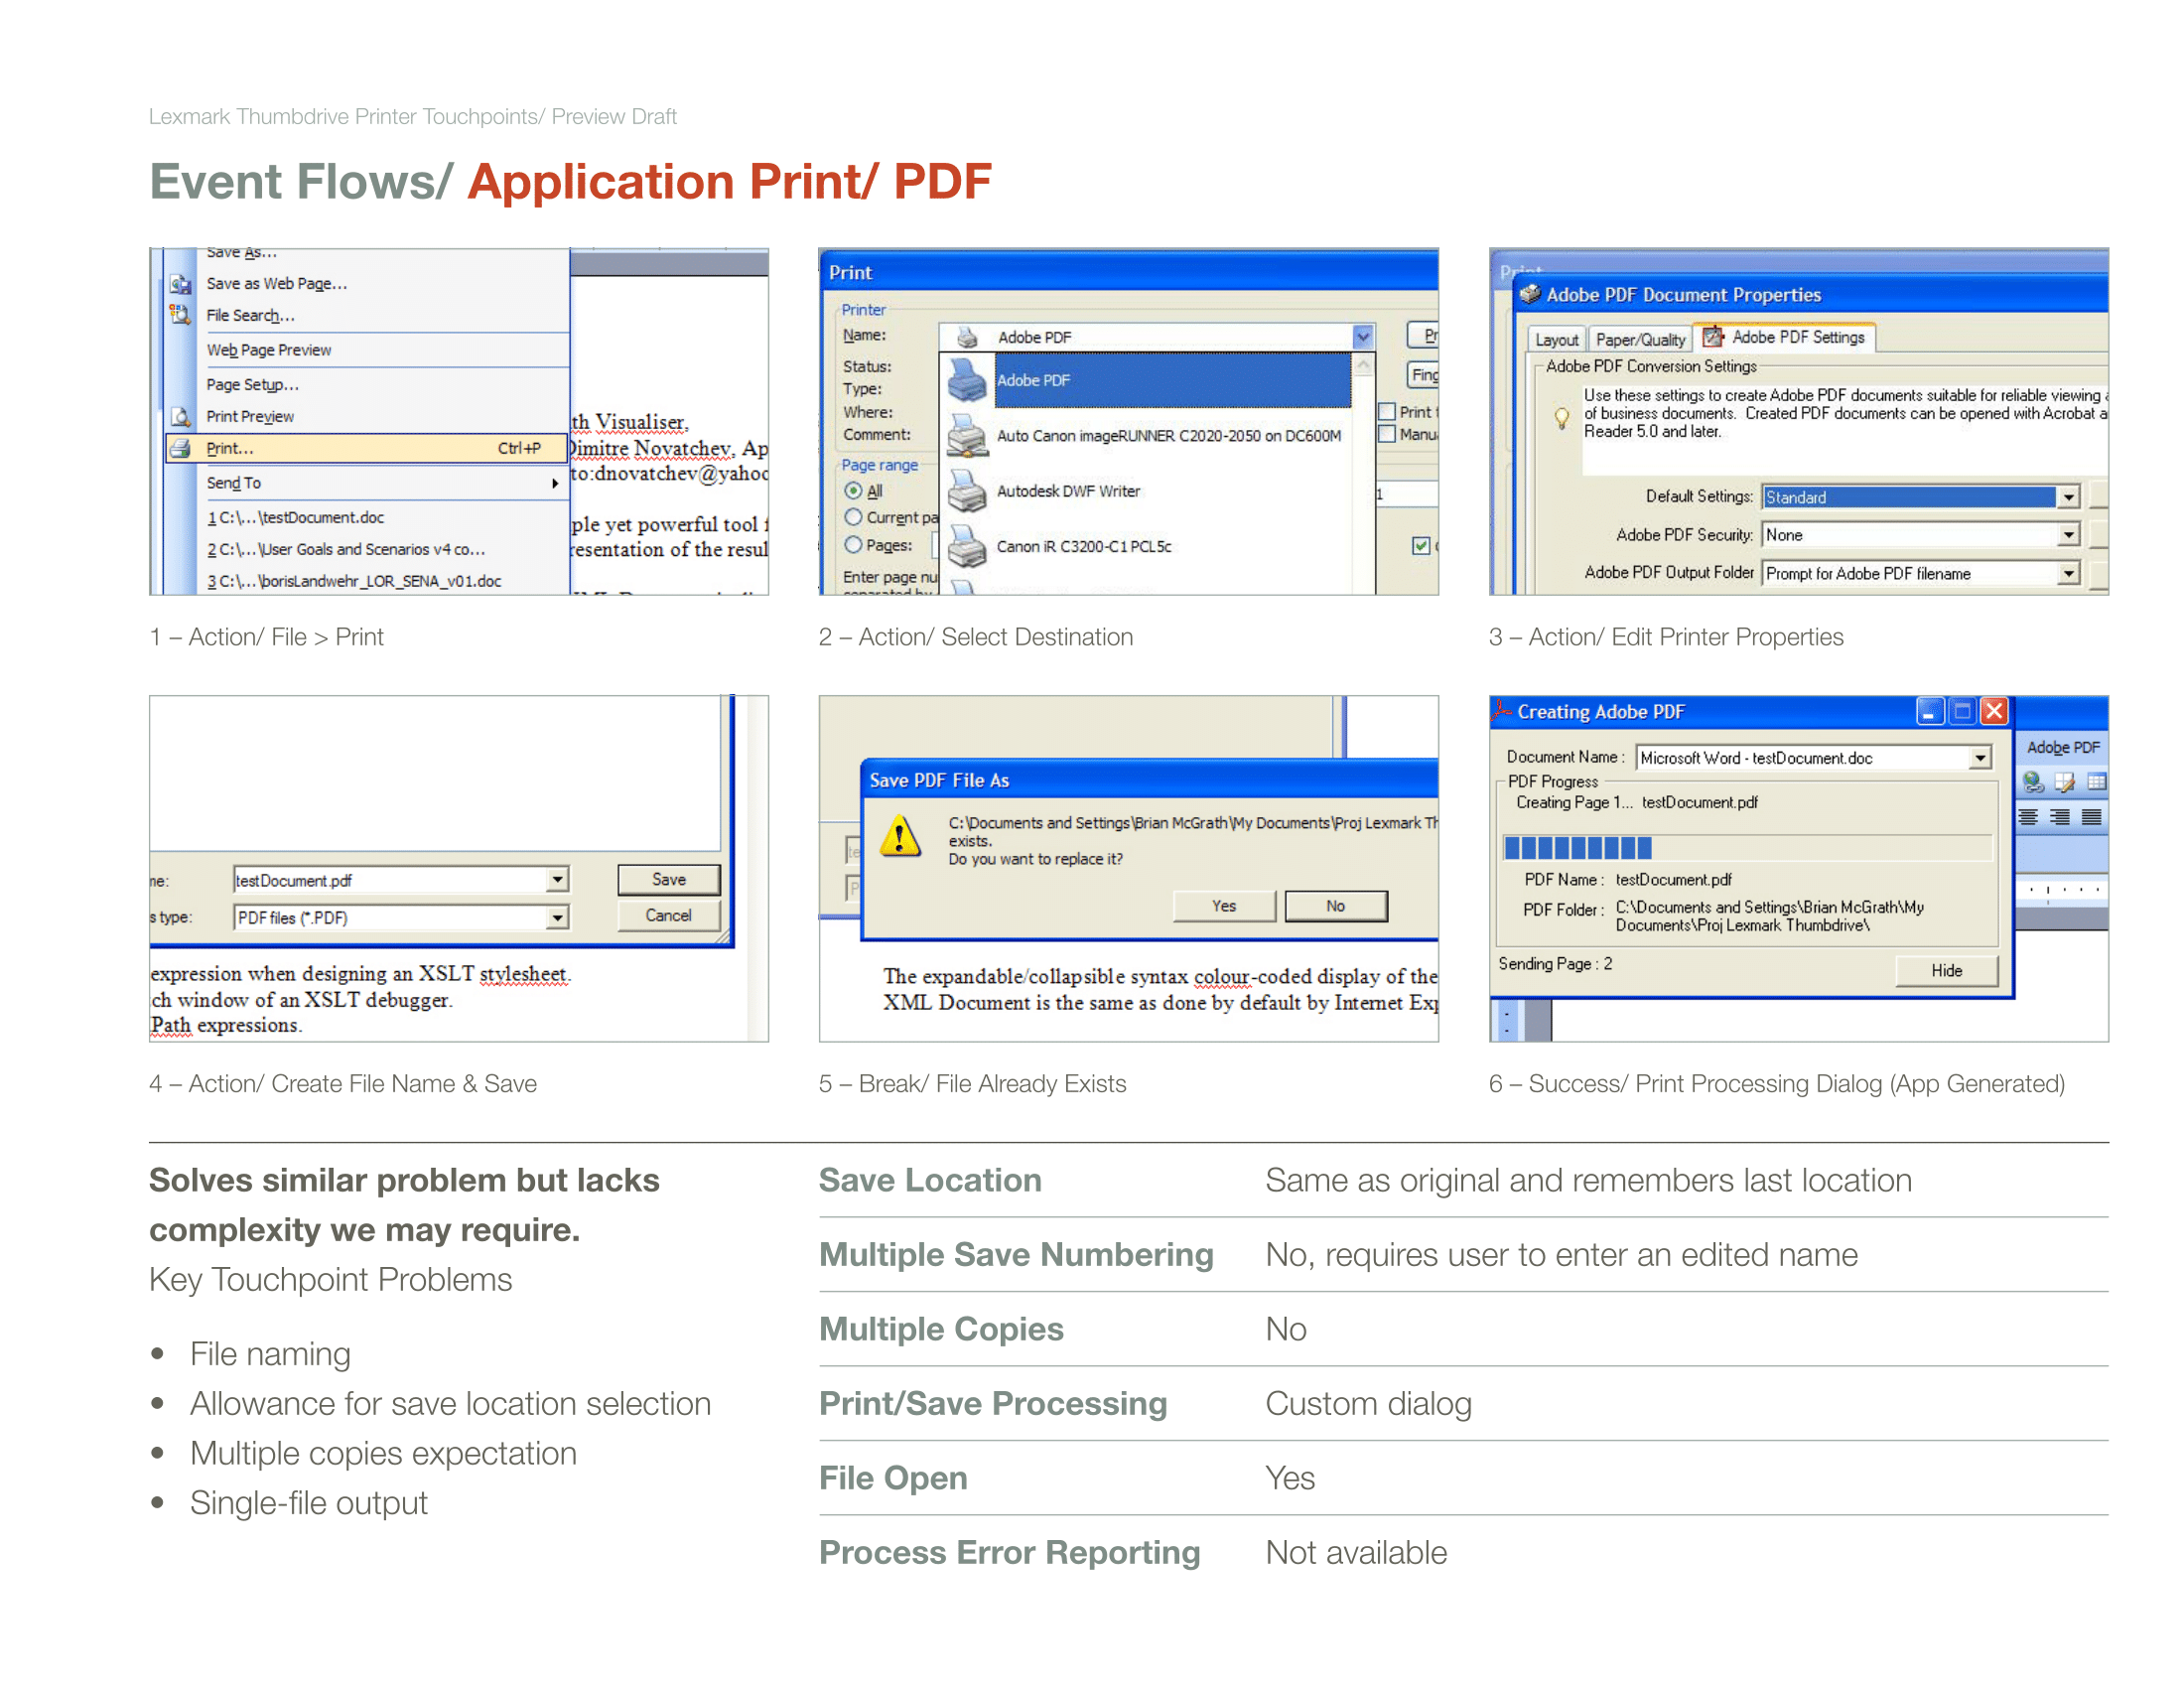
Task: Open the Document Name dropdown
Action: (1980, 758)
